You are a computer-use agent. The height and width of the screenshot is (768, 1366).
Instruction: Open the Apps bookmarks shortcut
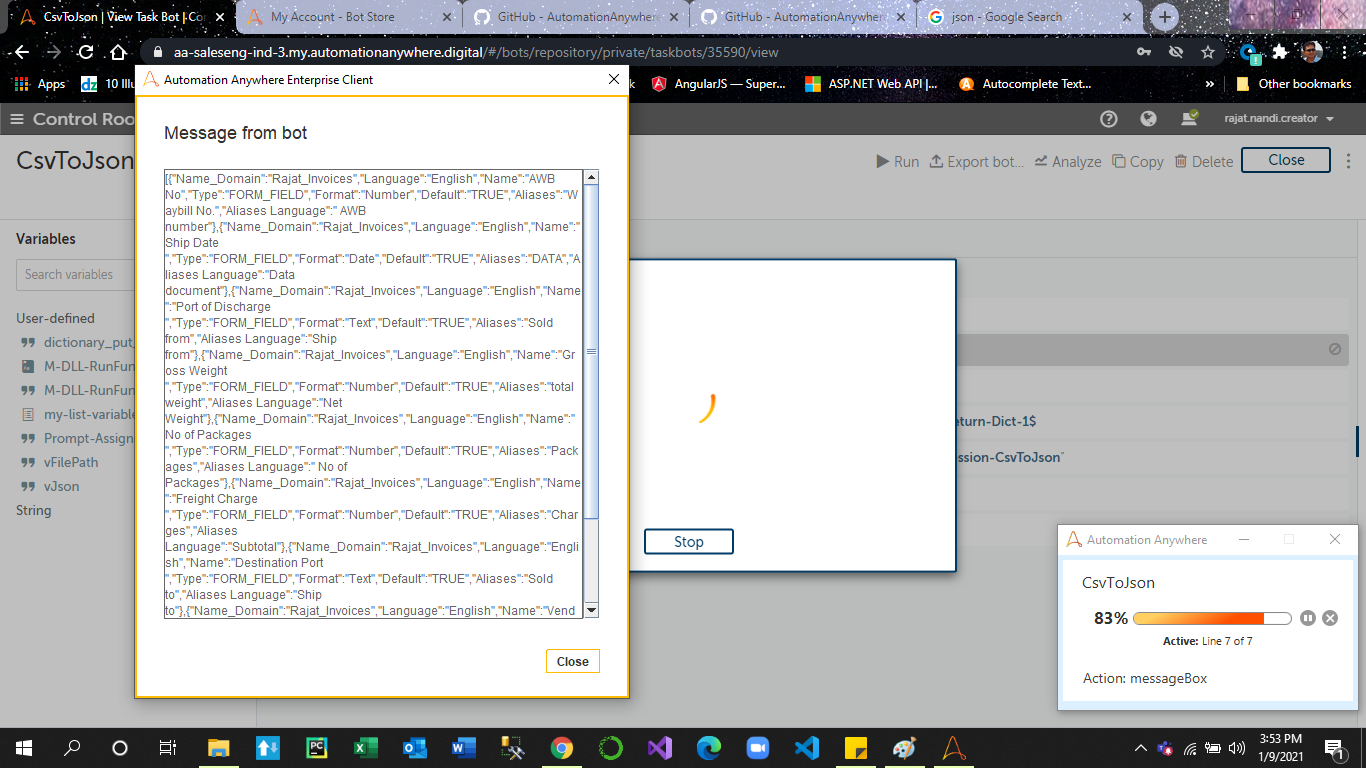pyautogui.click(x=40, y=84)
